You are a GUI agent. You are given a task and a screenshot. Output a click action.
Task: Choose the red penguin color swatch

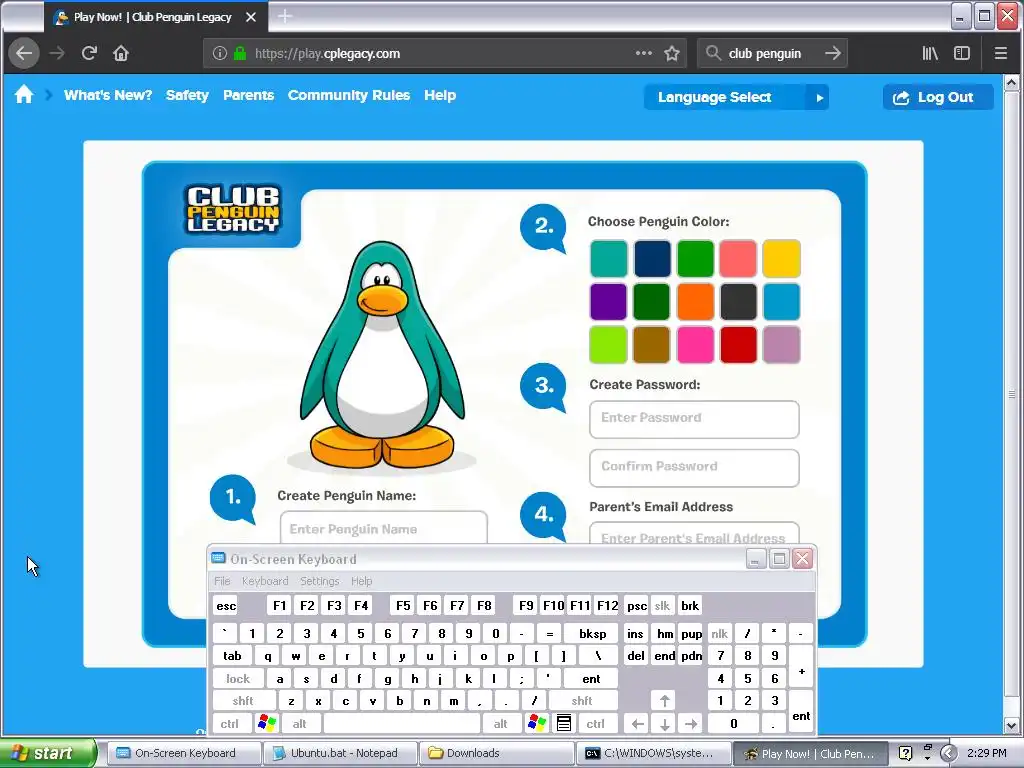pos(738,344)
